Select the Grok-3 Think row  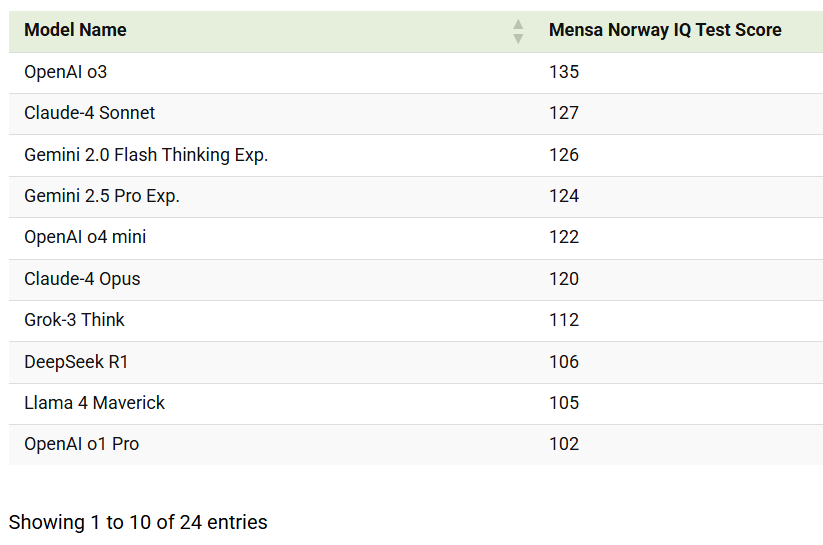click(x=416, y=321)
